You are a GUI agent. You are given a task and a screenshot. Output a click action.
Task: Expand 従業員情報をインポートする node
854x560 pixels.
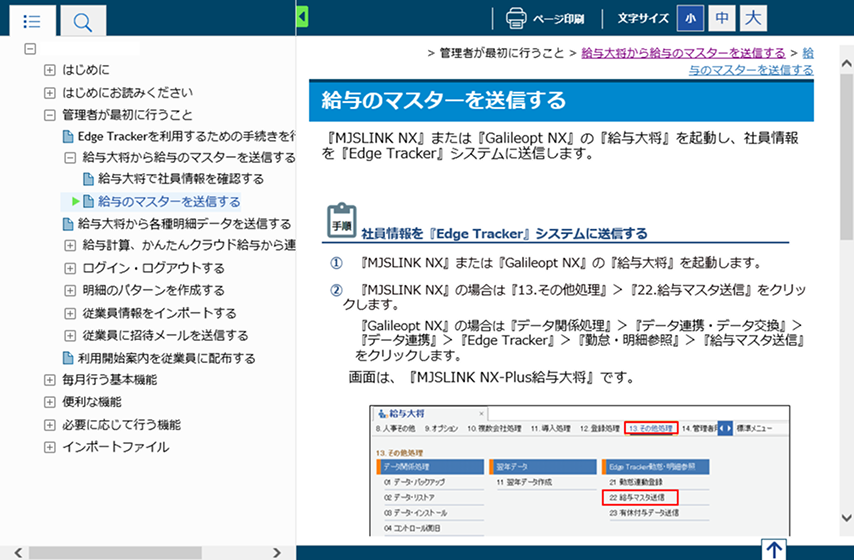(70, 313)
